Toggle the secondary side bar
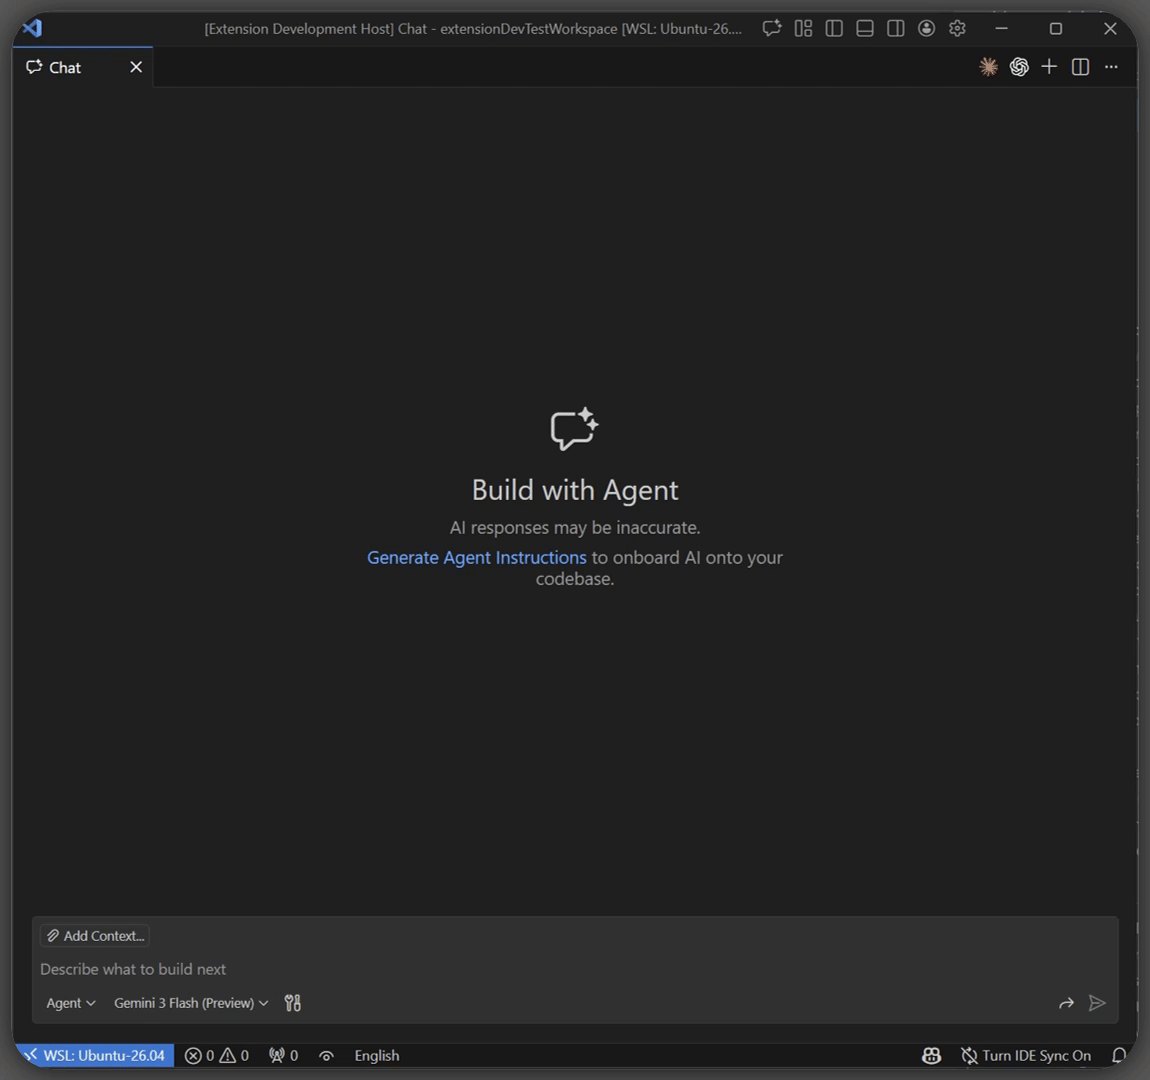Viewport: 1150px width, 1080px height. tap(896, 29)
